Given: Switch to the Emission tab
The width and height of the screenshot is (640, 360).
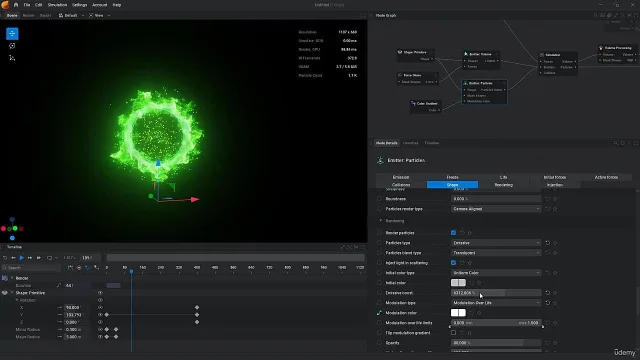Looking at the screenshot, I should [401, 177].
